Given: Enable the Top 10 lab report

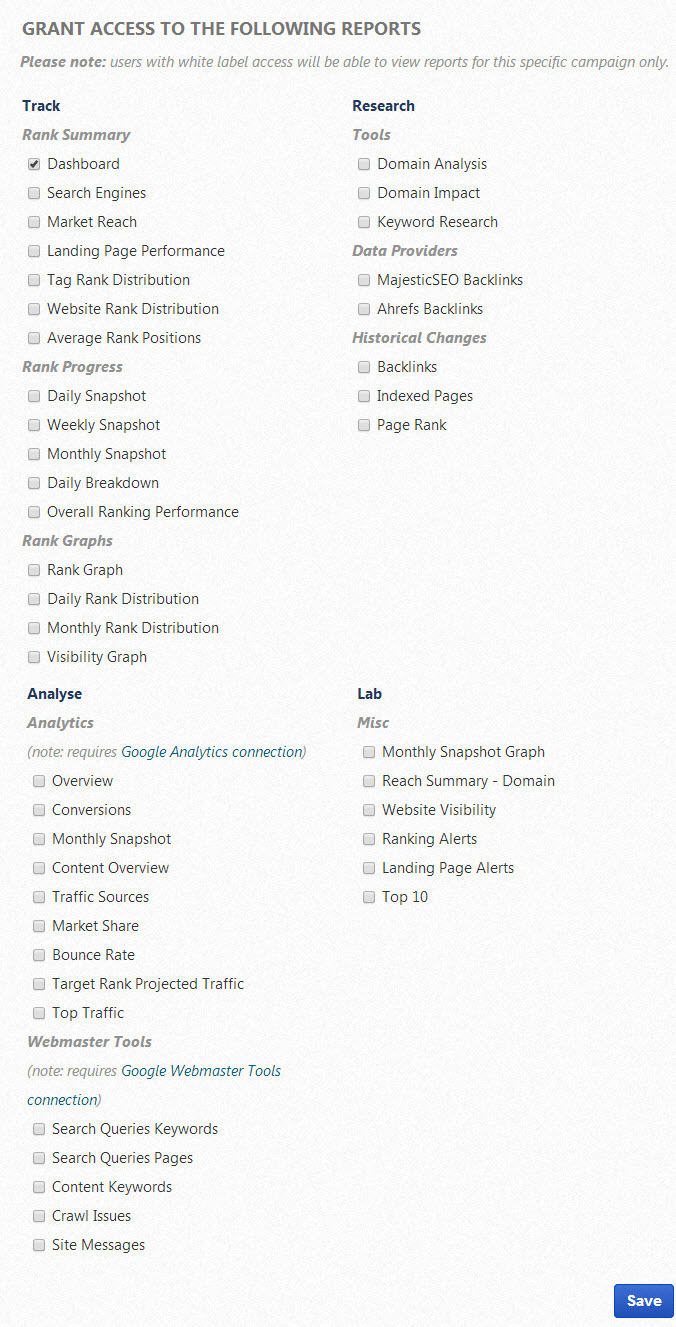Looking at the screenshot, I should 369,897.
